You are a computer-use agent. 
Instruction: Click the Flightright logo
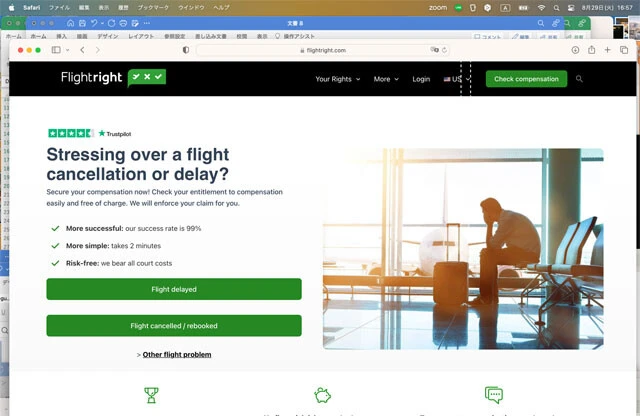tap(113, 78)
